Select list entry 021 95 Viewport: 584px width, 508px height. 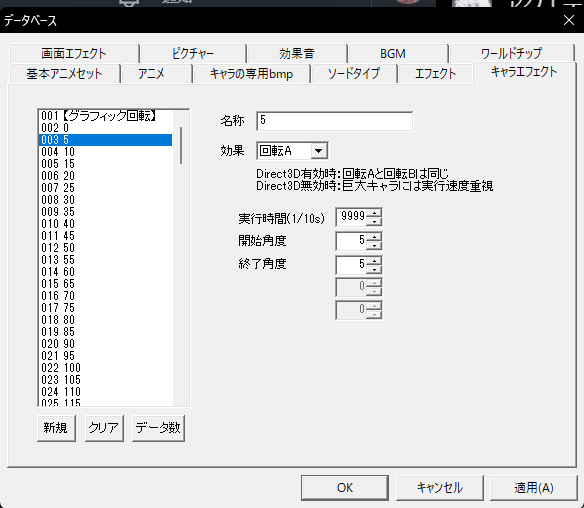(x=105, y=356)
